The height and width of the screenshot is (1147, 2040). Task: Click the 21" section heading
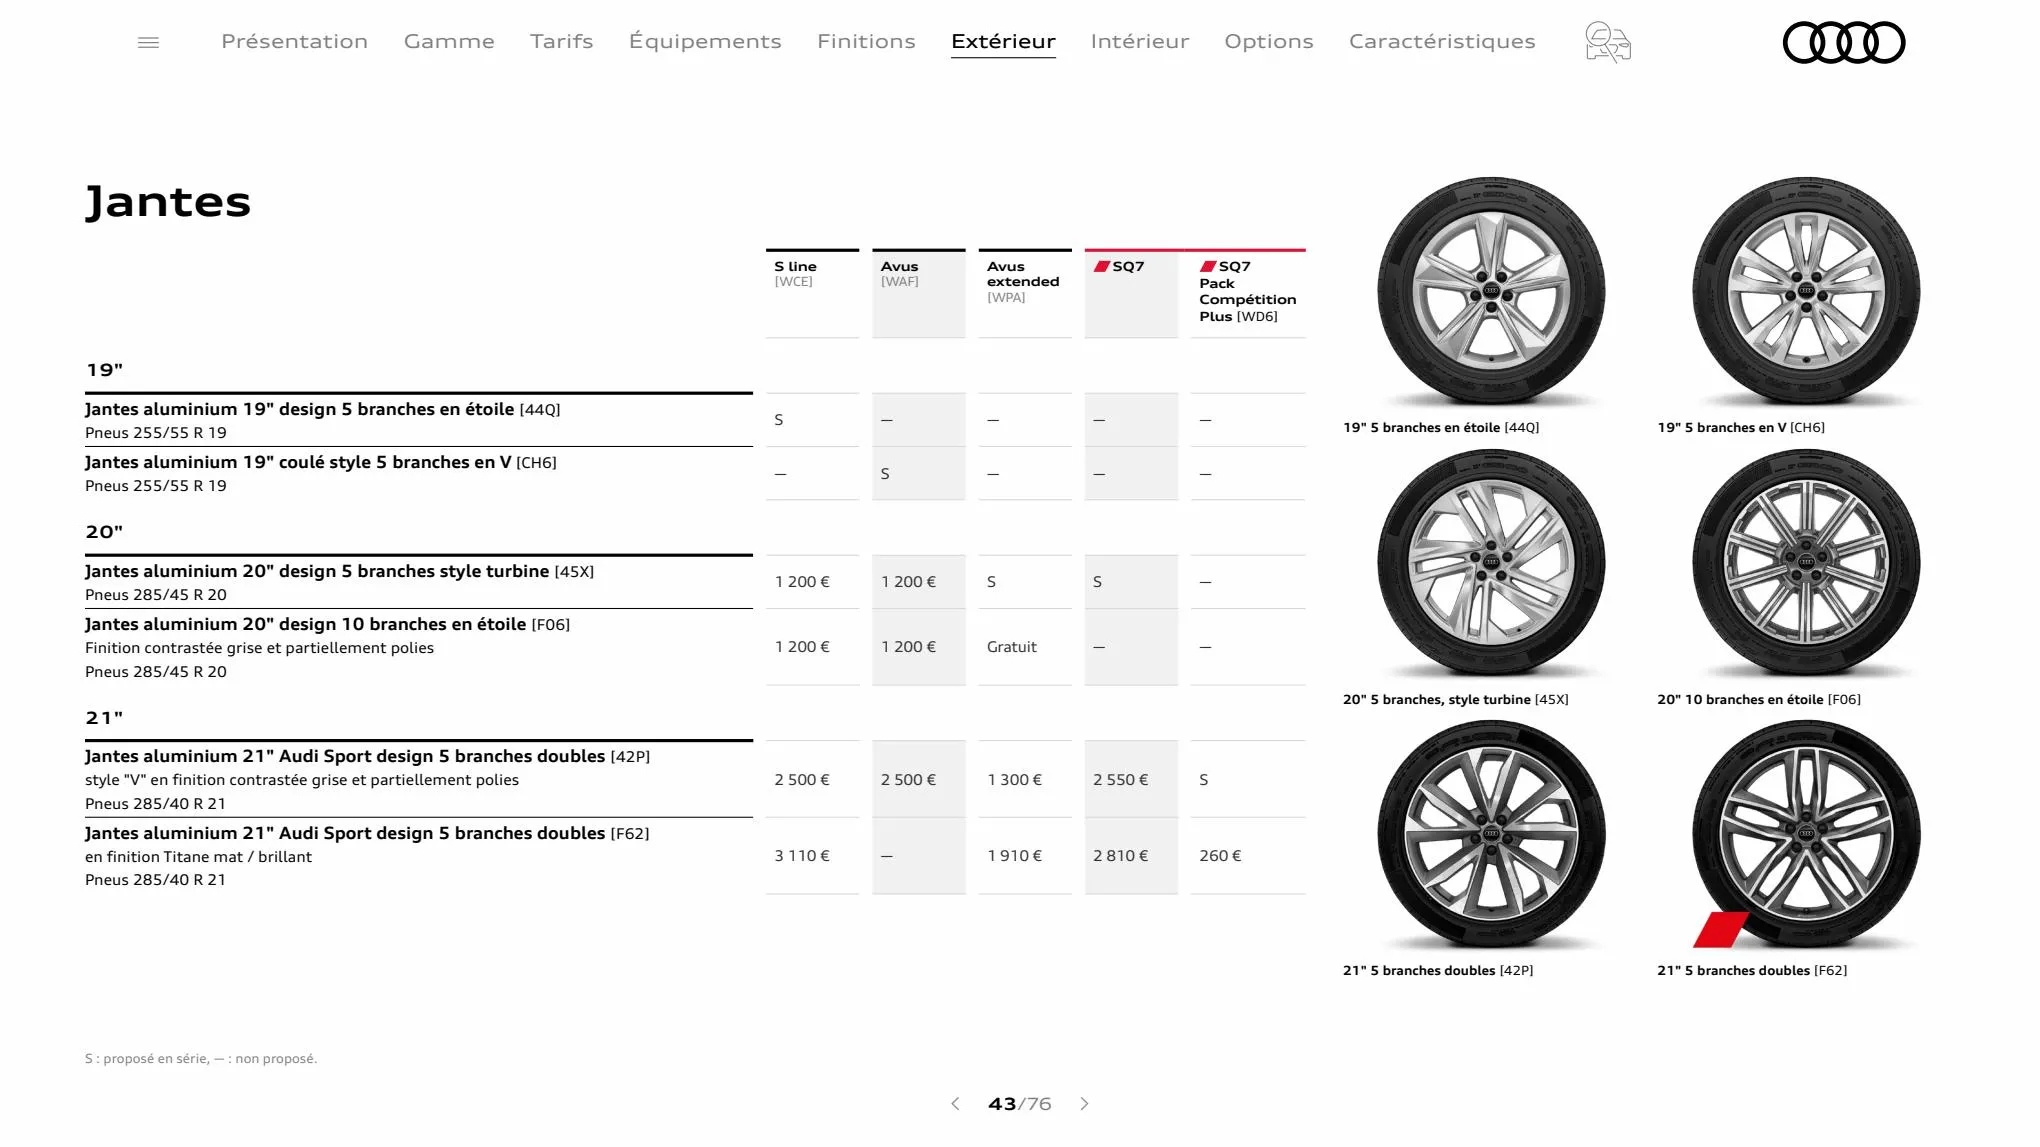(104, 718)
